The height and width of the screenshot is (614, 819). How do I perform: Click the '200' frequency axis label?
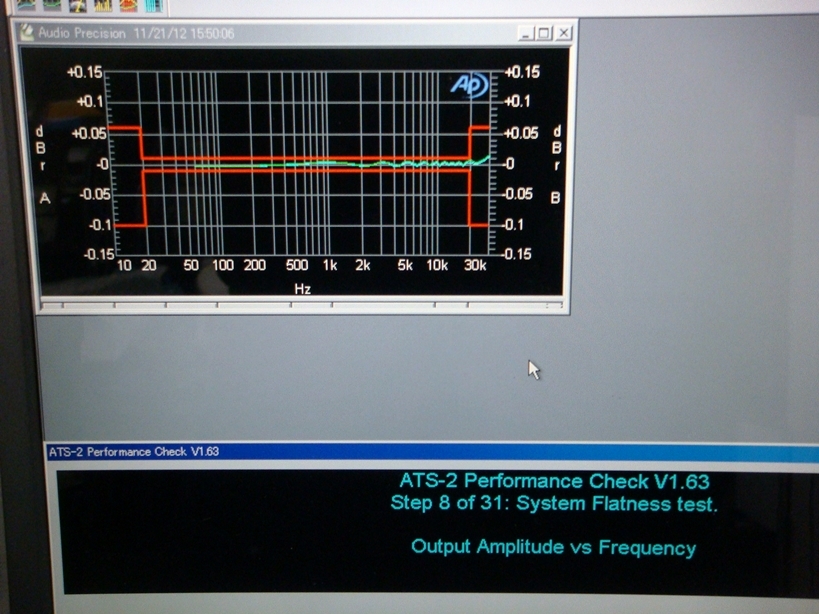point(255,265)
